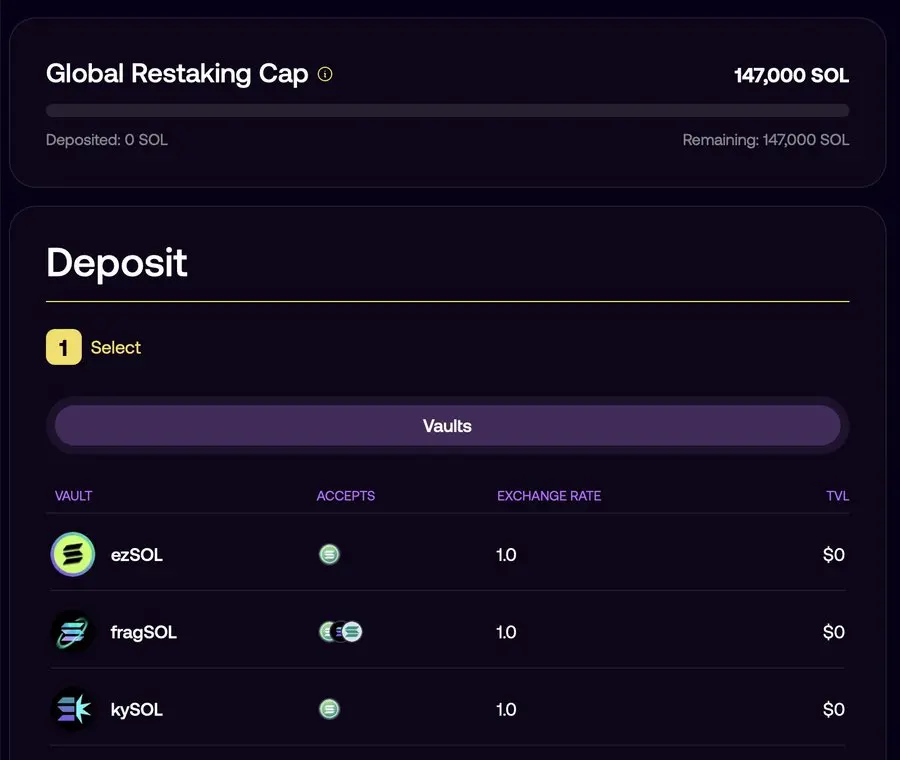Image resolution: width=900 pixels, height=760 pixels.
Task: Sort by the VAULT column header
Action: pos(74,496)
